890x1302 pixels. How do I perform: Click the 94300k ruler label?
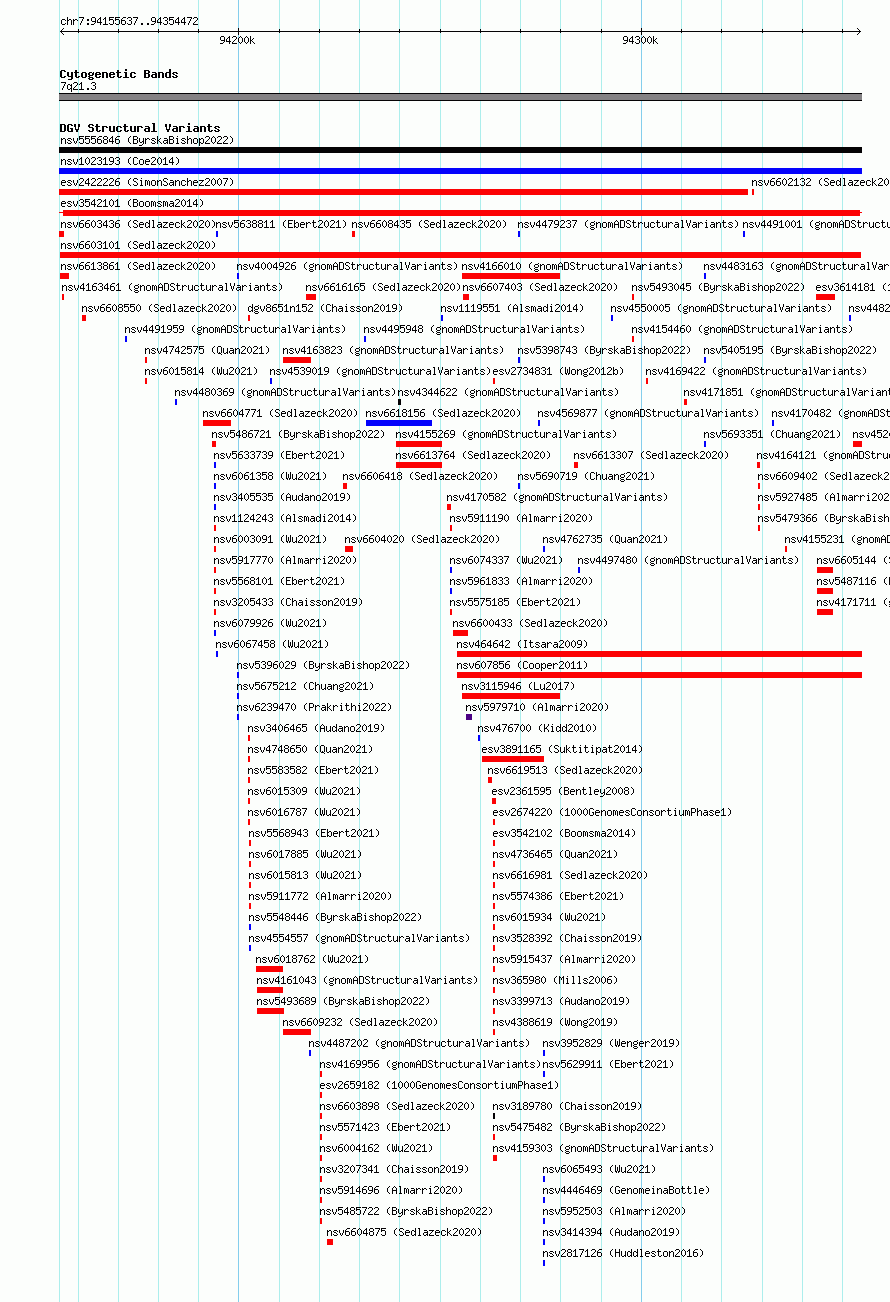tap(640, 40)
